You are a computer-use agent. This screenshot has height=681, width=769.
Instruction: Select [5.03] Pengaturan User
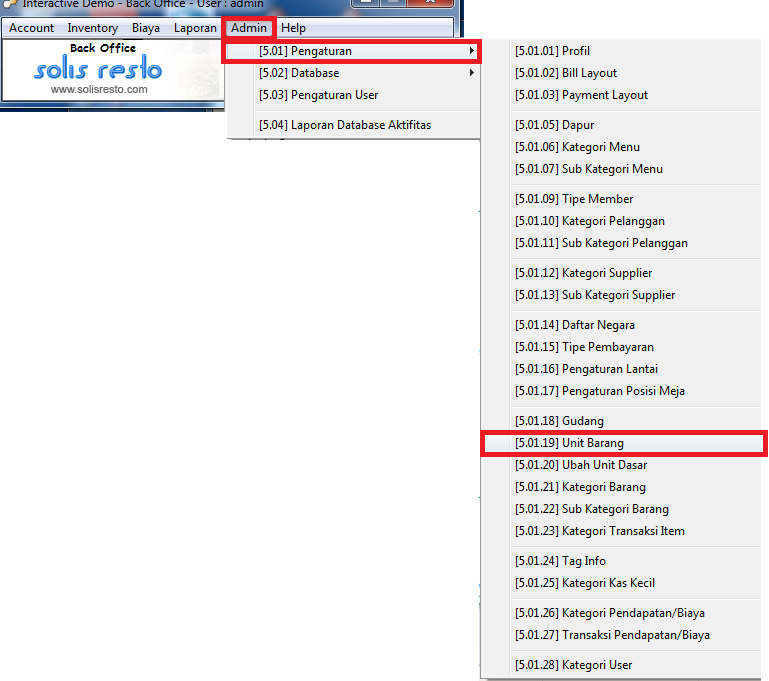tap(318, 95)
